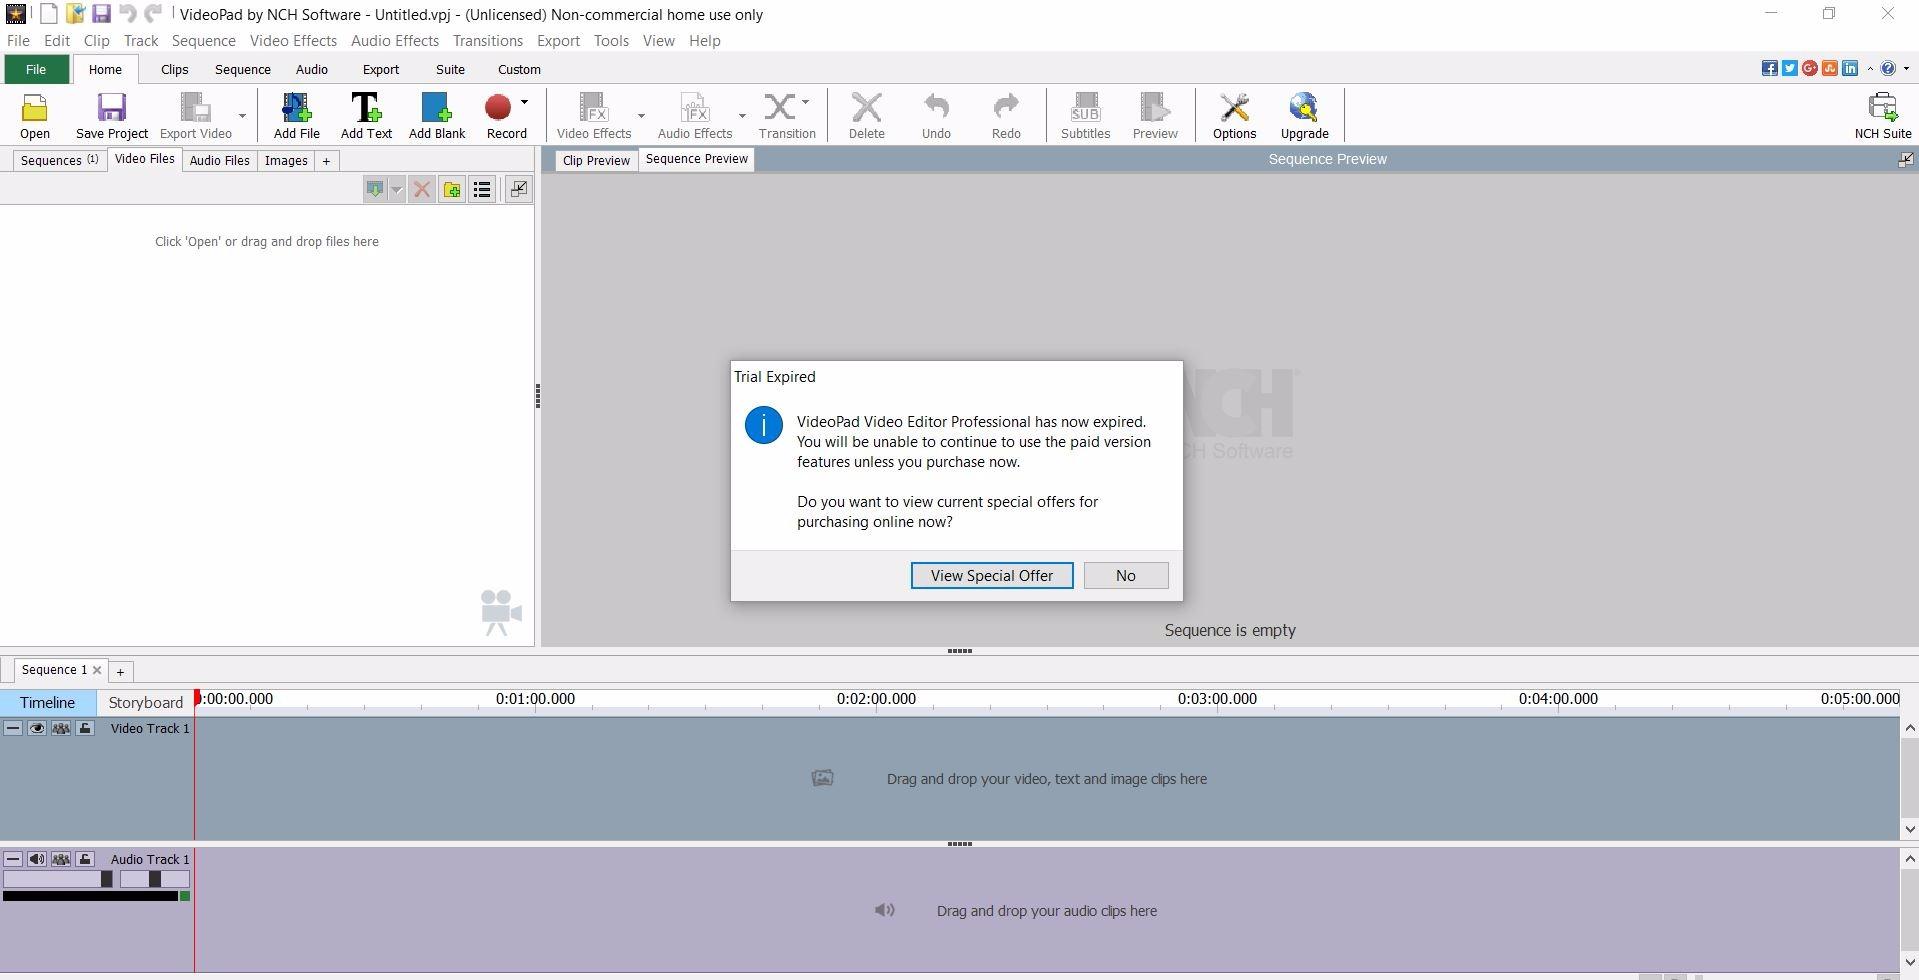Share on Twitter icon
This screenshot has height=980, width=1919.
pos(1790,68)
